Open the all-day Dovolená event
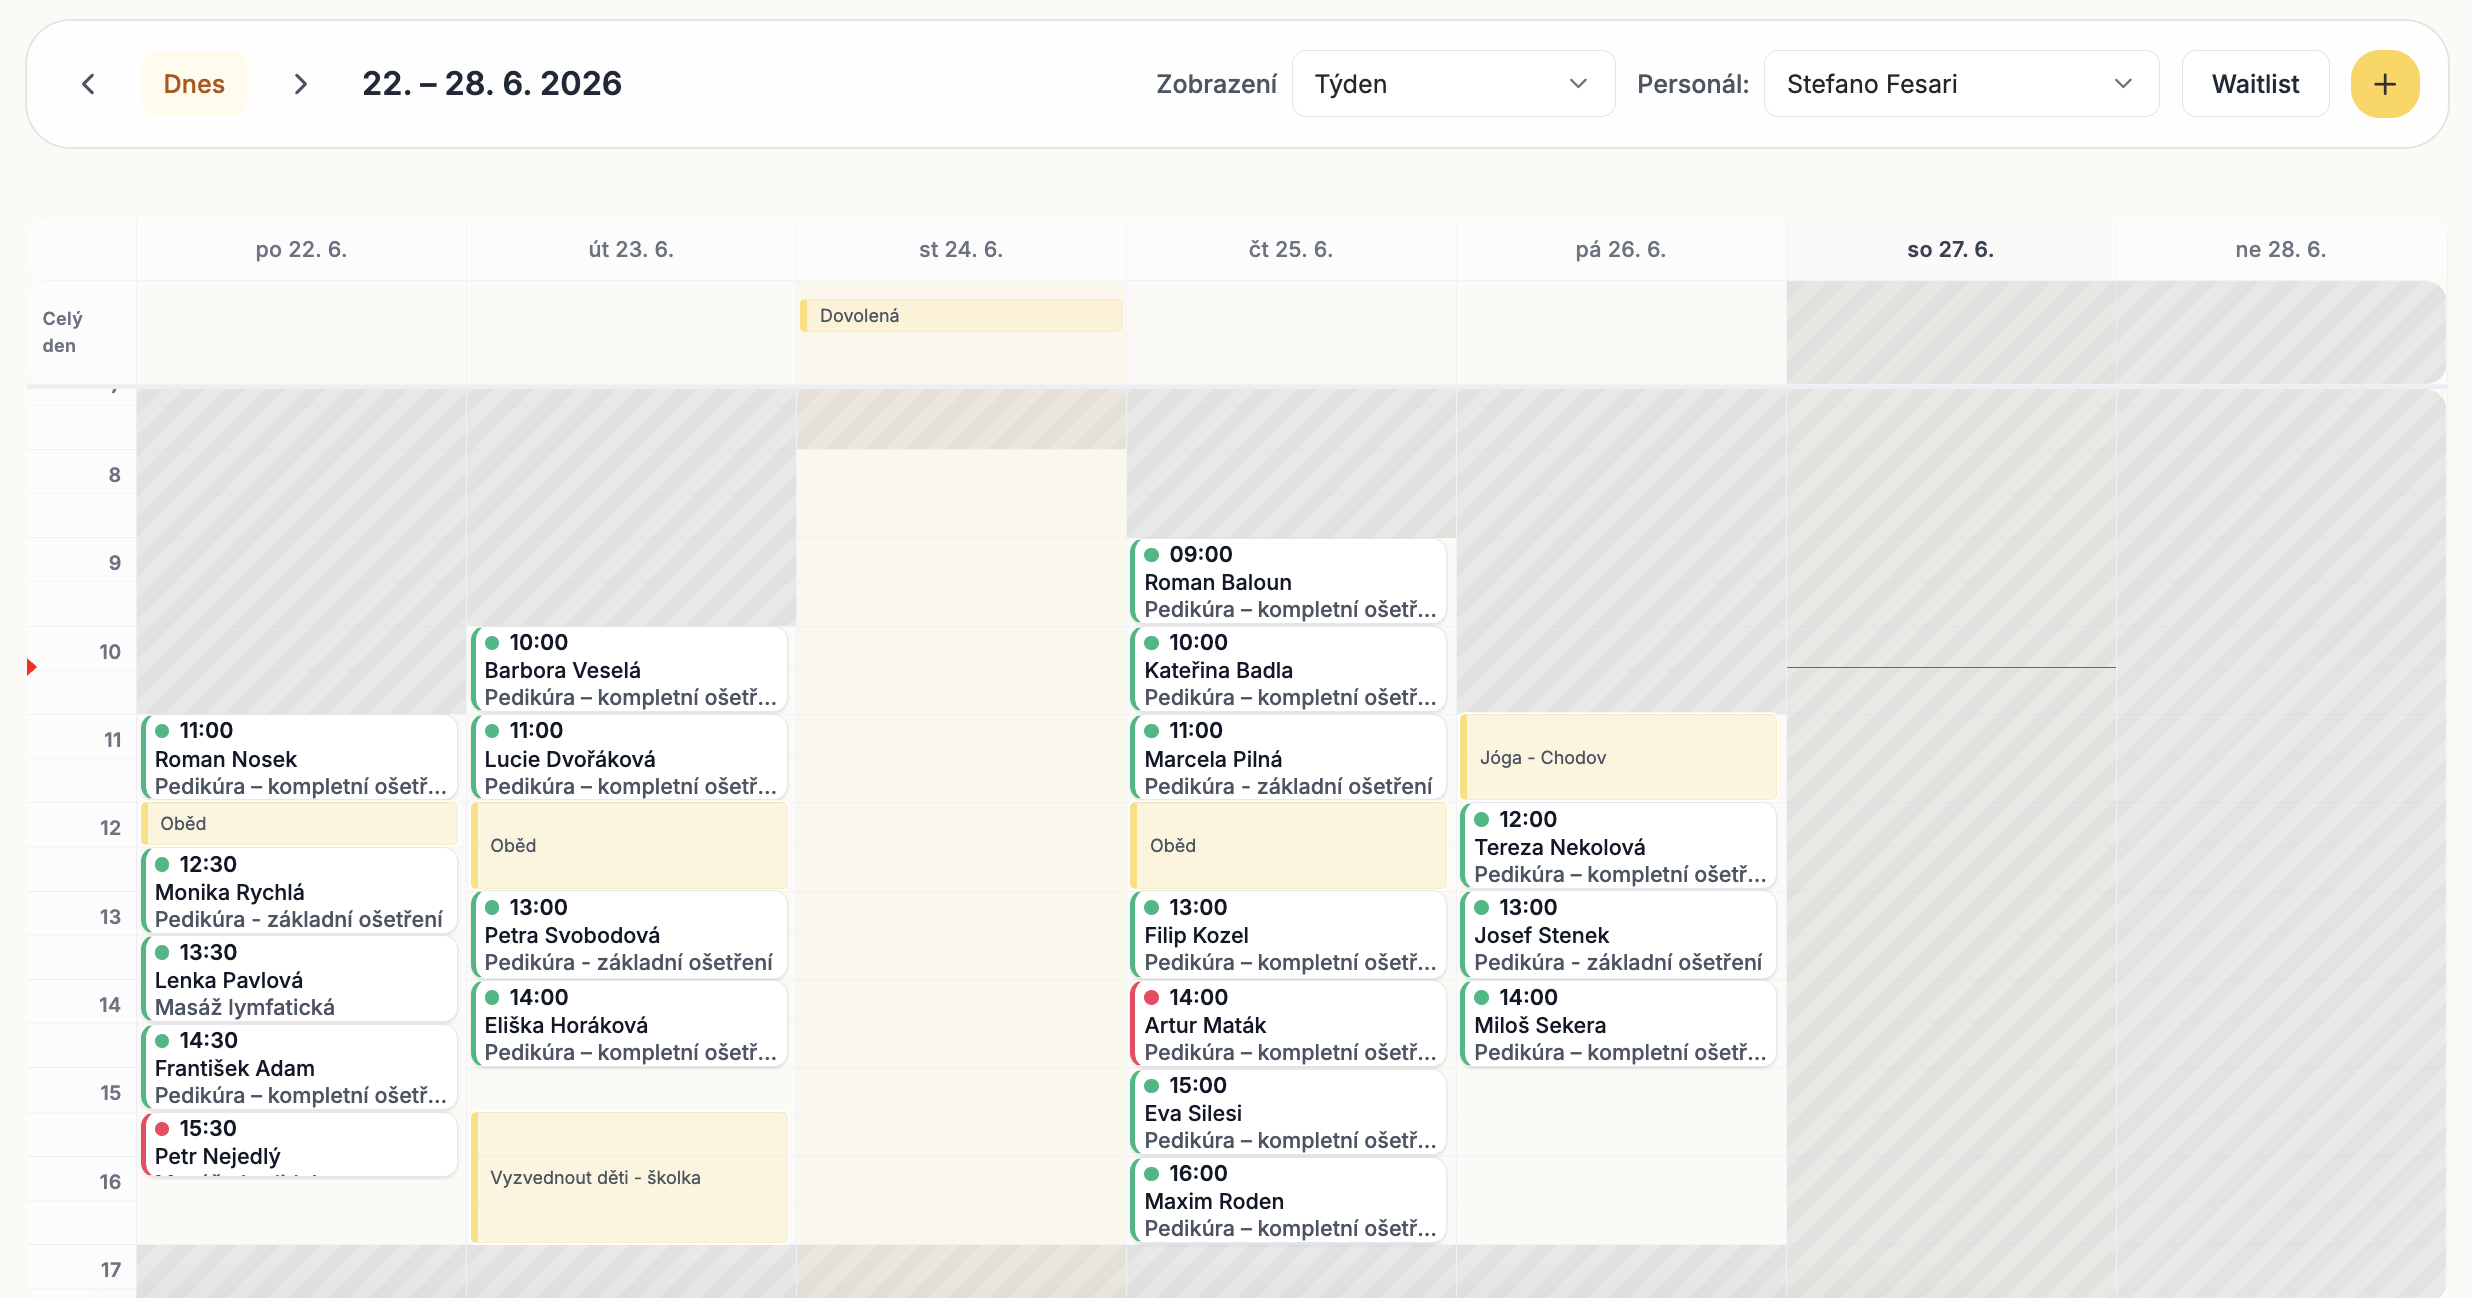Screen dimensions: 2472x1298 point(961,316)
